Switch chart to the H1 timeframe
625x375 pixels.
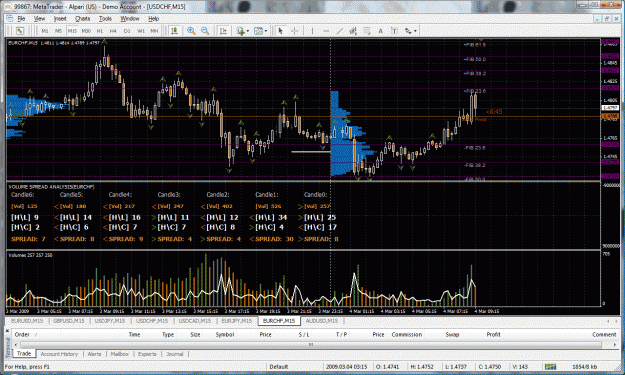100,31
